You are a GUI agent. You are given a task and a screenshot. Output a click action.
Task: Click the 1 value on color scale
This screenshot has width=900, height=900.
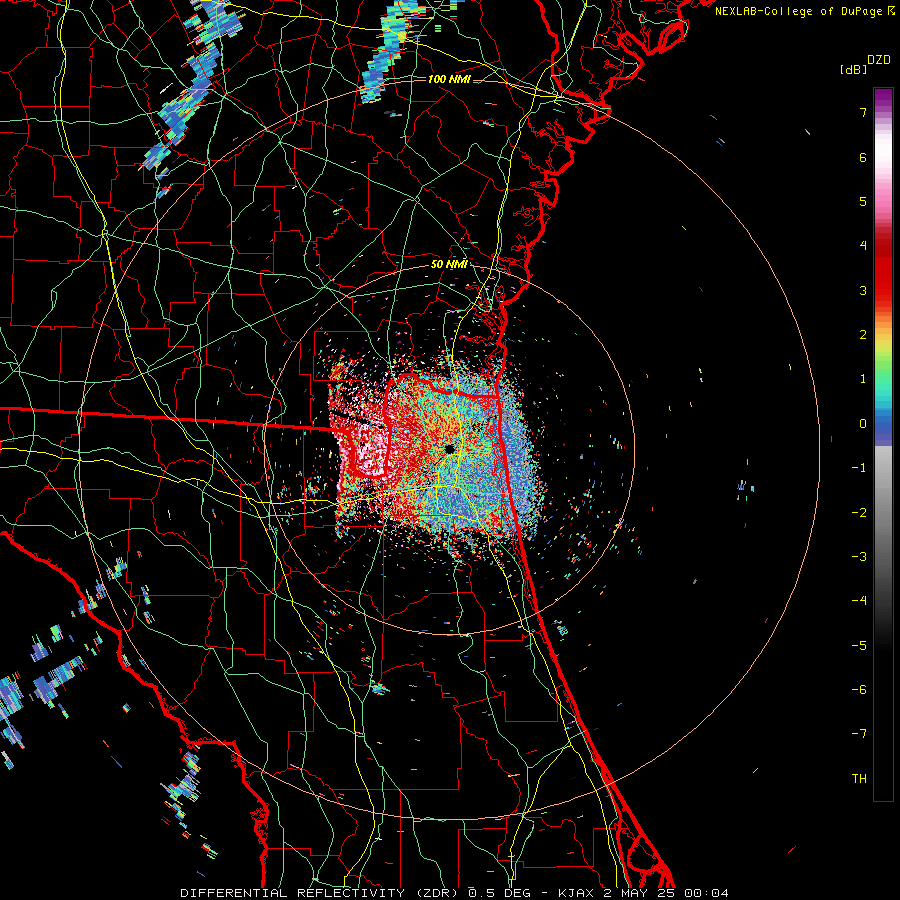pyautogui.click(x=863, y=379)
